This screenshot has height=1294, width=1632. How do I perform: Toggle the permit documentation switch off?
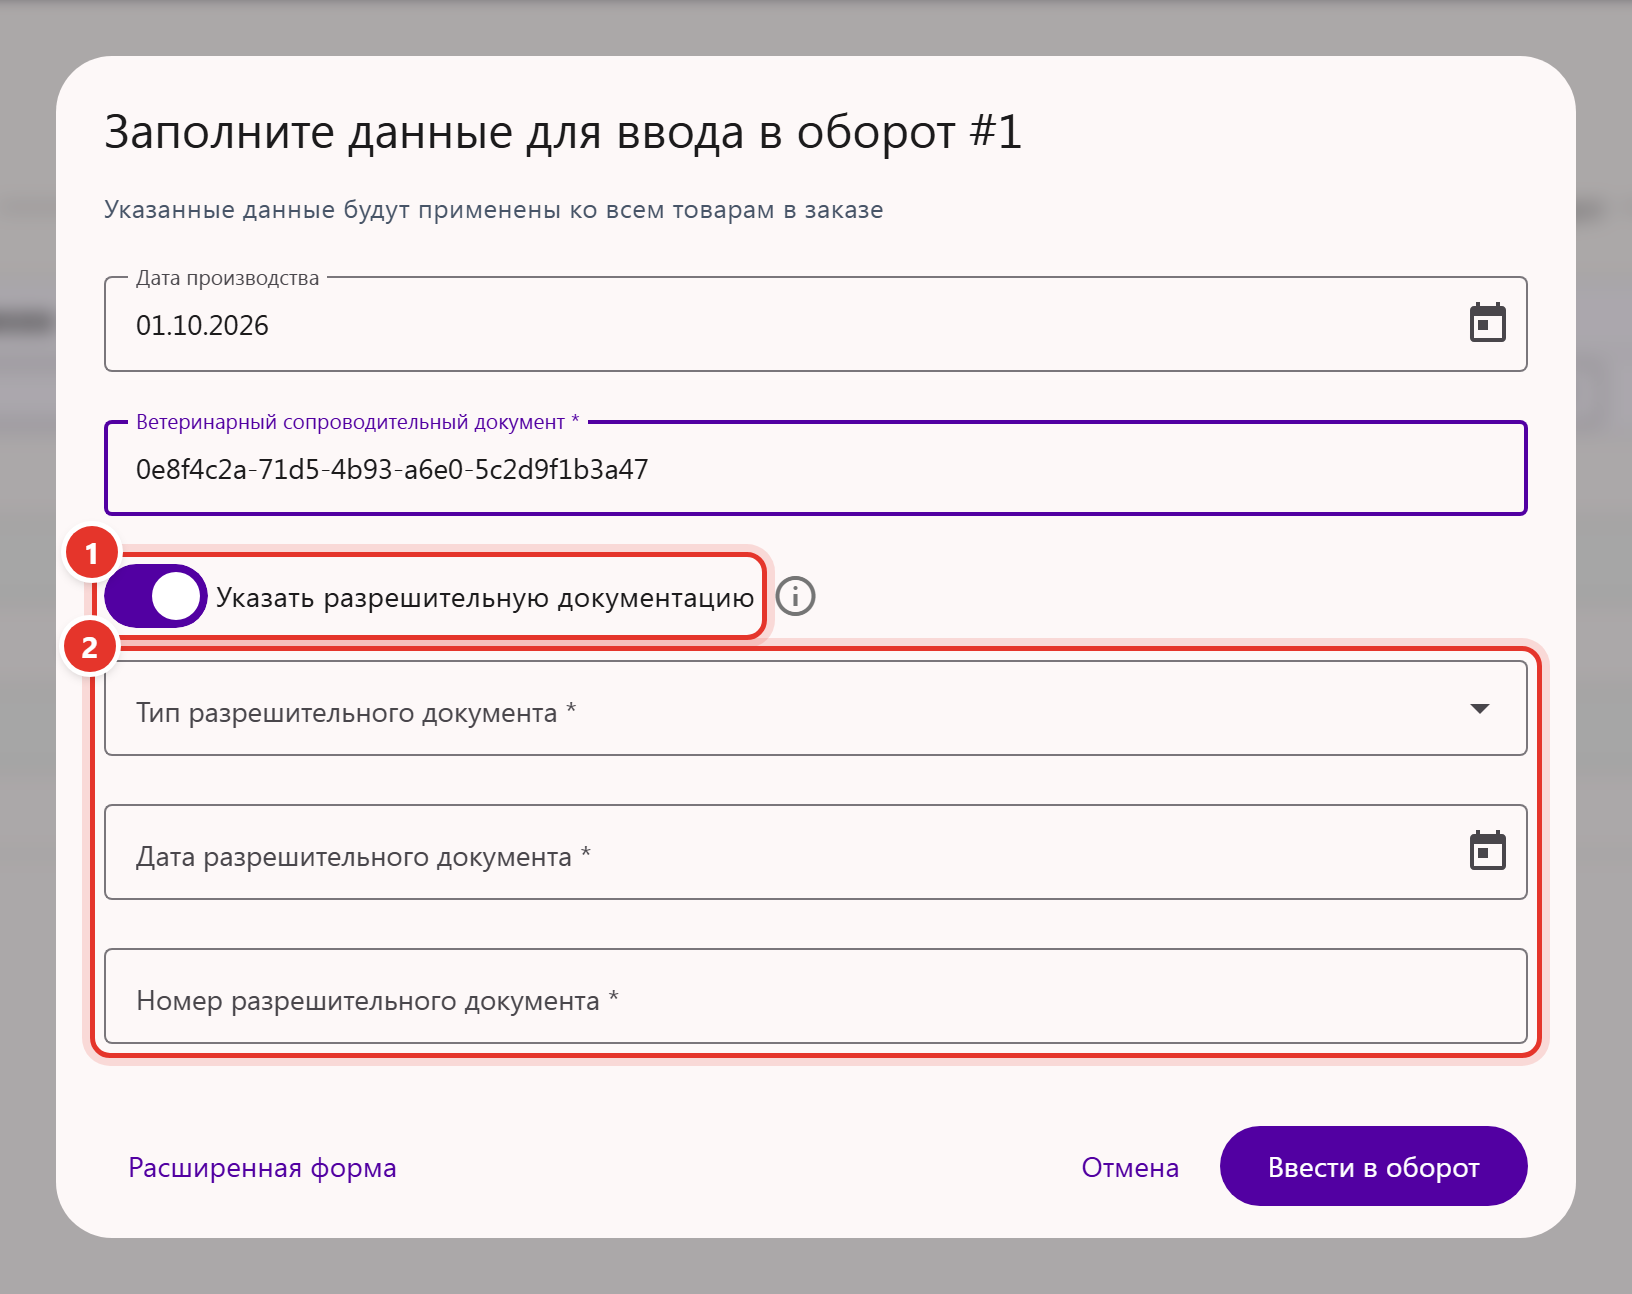156,597
